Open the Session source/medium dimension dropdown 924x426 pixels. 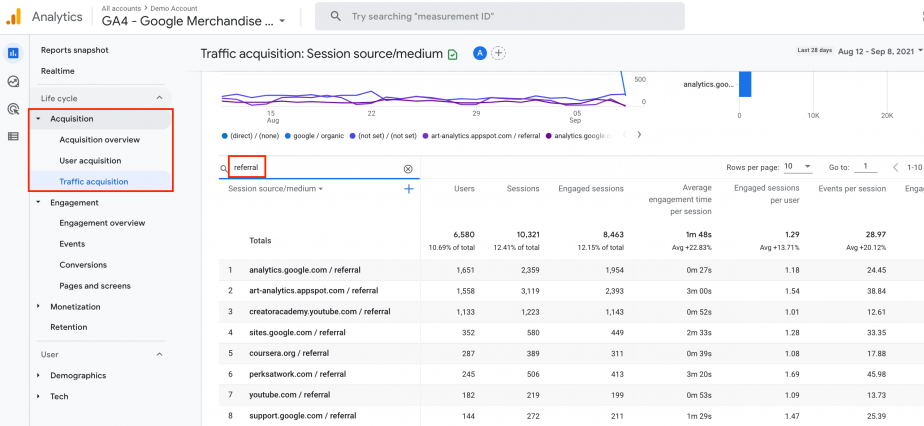(x=276, y=189)
